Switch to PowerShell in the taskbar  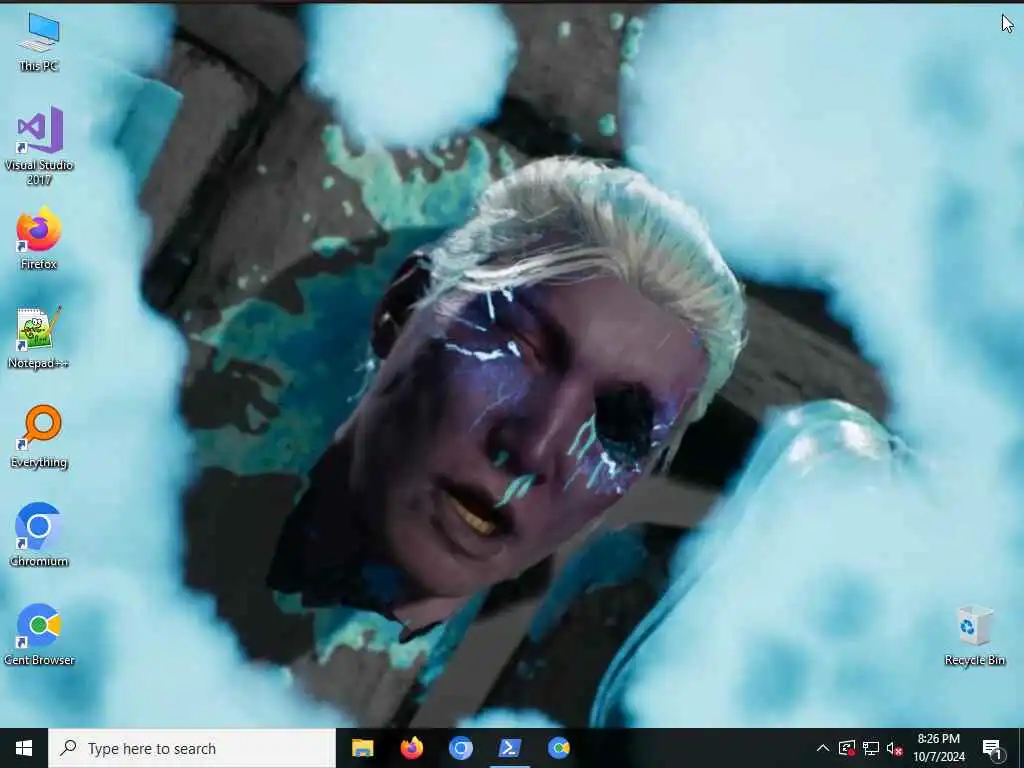pyautogui.click(x=509, y=748)
